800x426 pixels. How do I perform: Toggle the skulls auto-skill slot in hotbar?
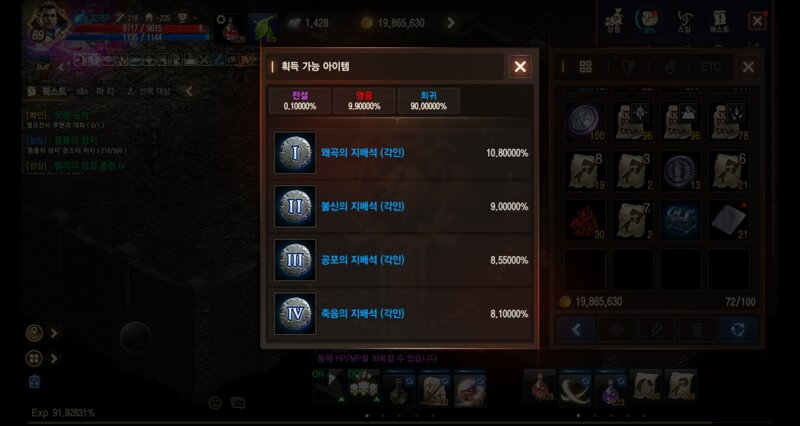(x=364, y=386)
